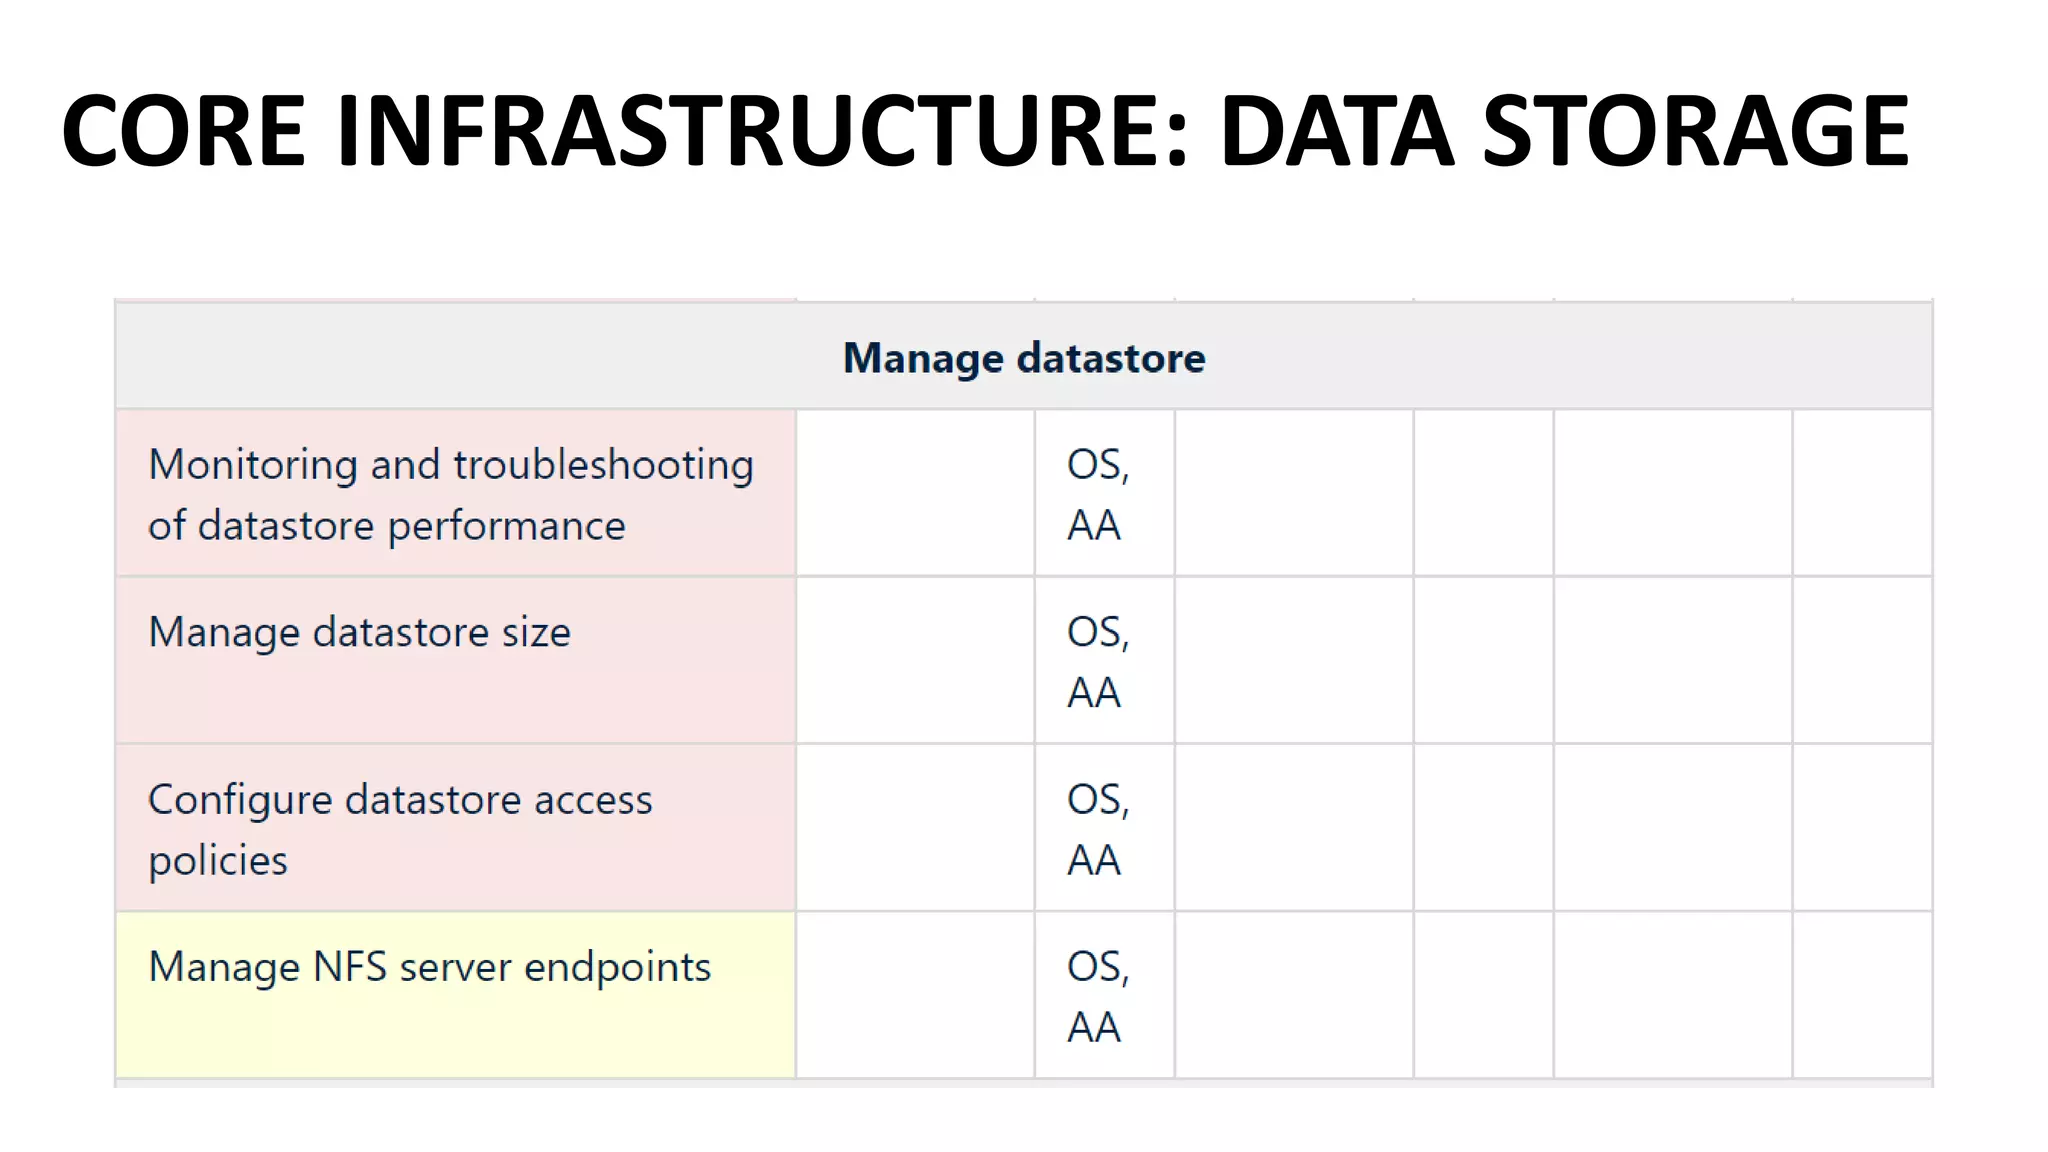Screen dimensions: 2048x1152
Task: Click the last empty column in NFS endpoints row
Action: pos(1861,996)
